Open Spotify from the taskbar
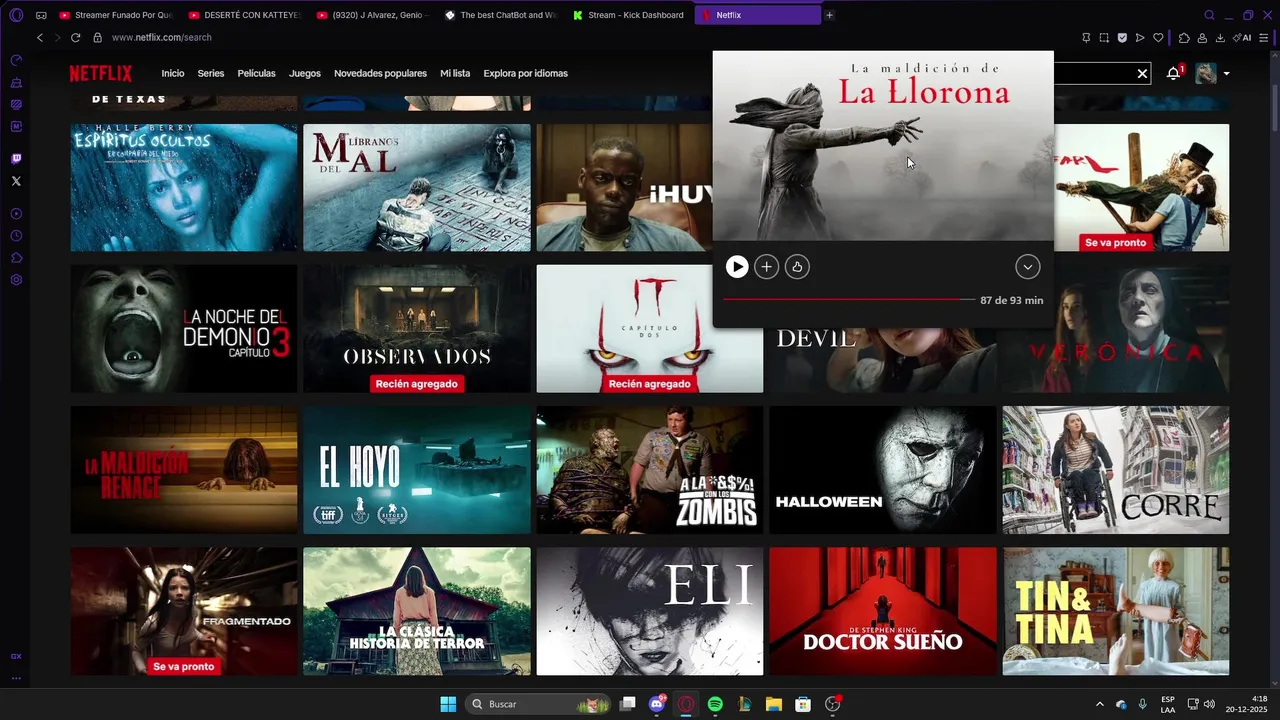The height and width of the screenshot is (720, 1280). coord(715,704)
